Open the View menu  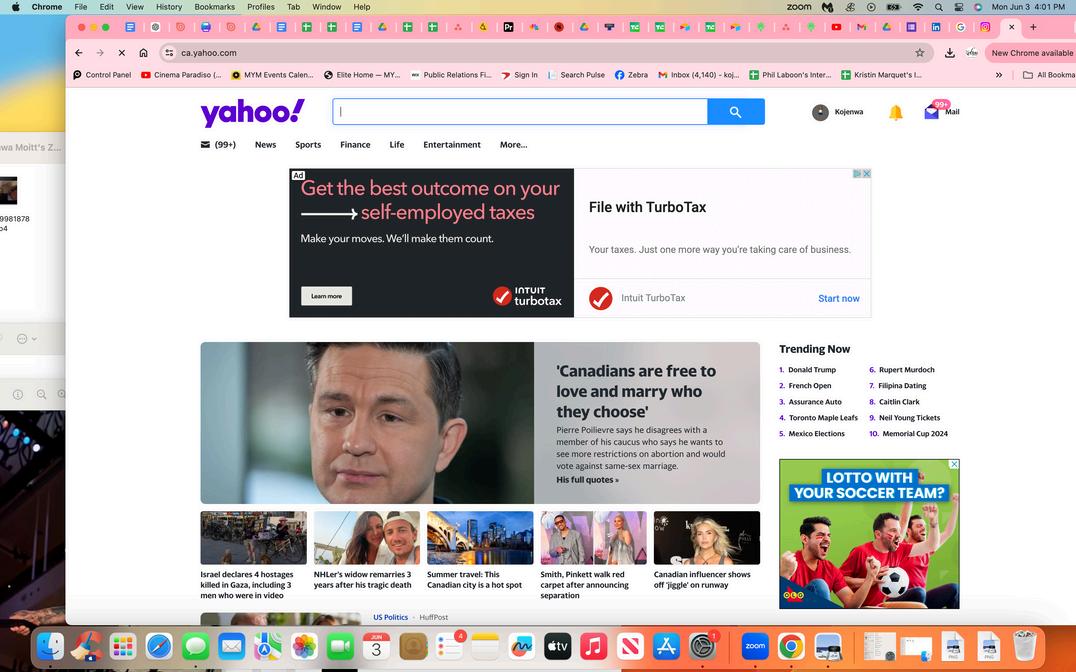coord(134,7)
